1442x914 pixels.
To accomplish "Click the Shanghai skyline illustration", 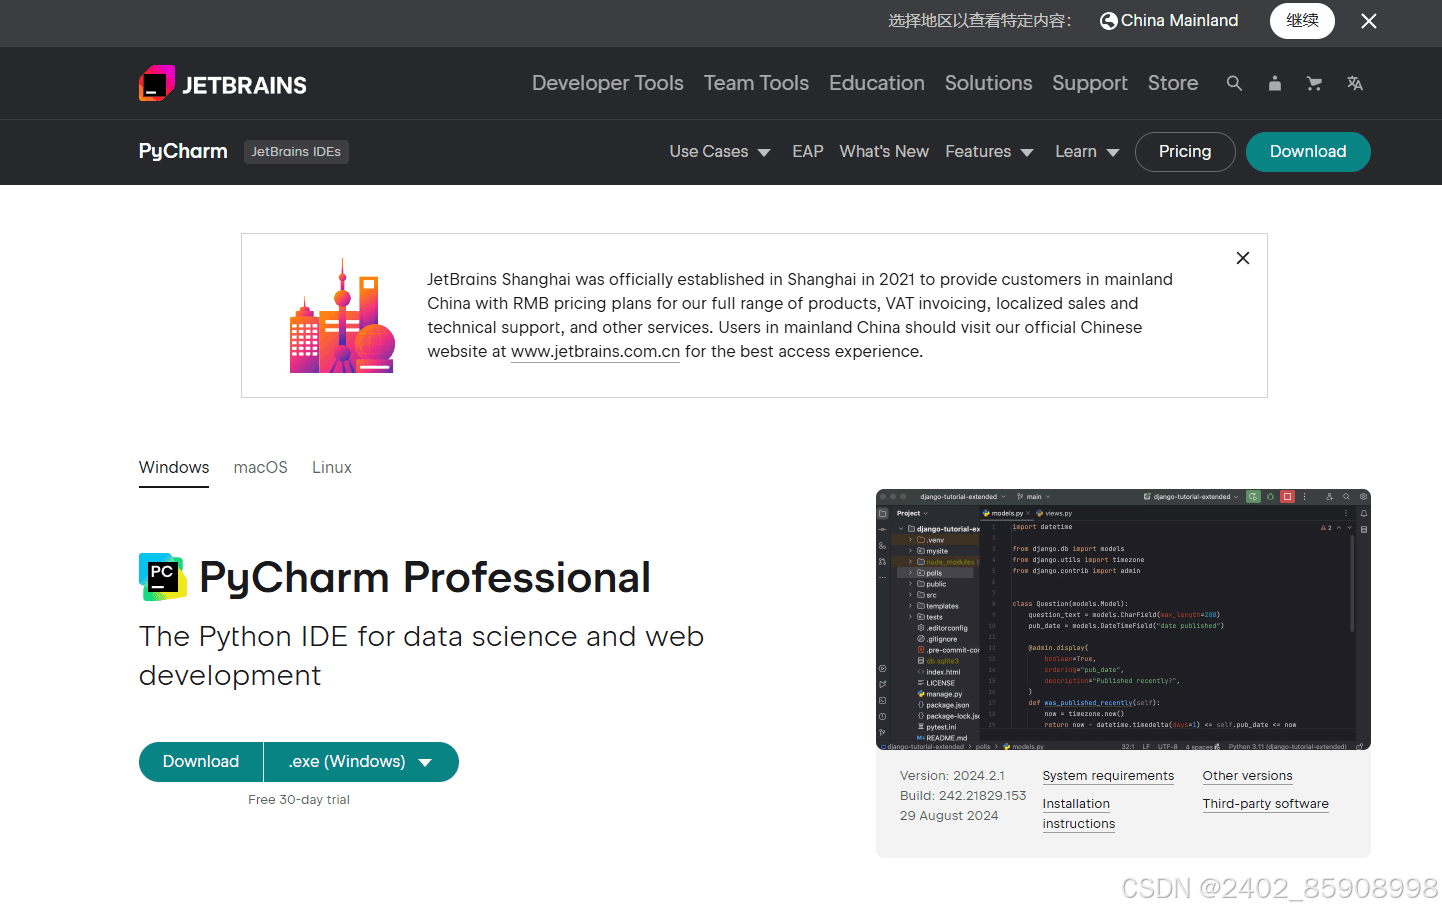I will tap(342, 316).
